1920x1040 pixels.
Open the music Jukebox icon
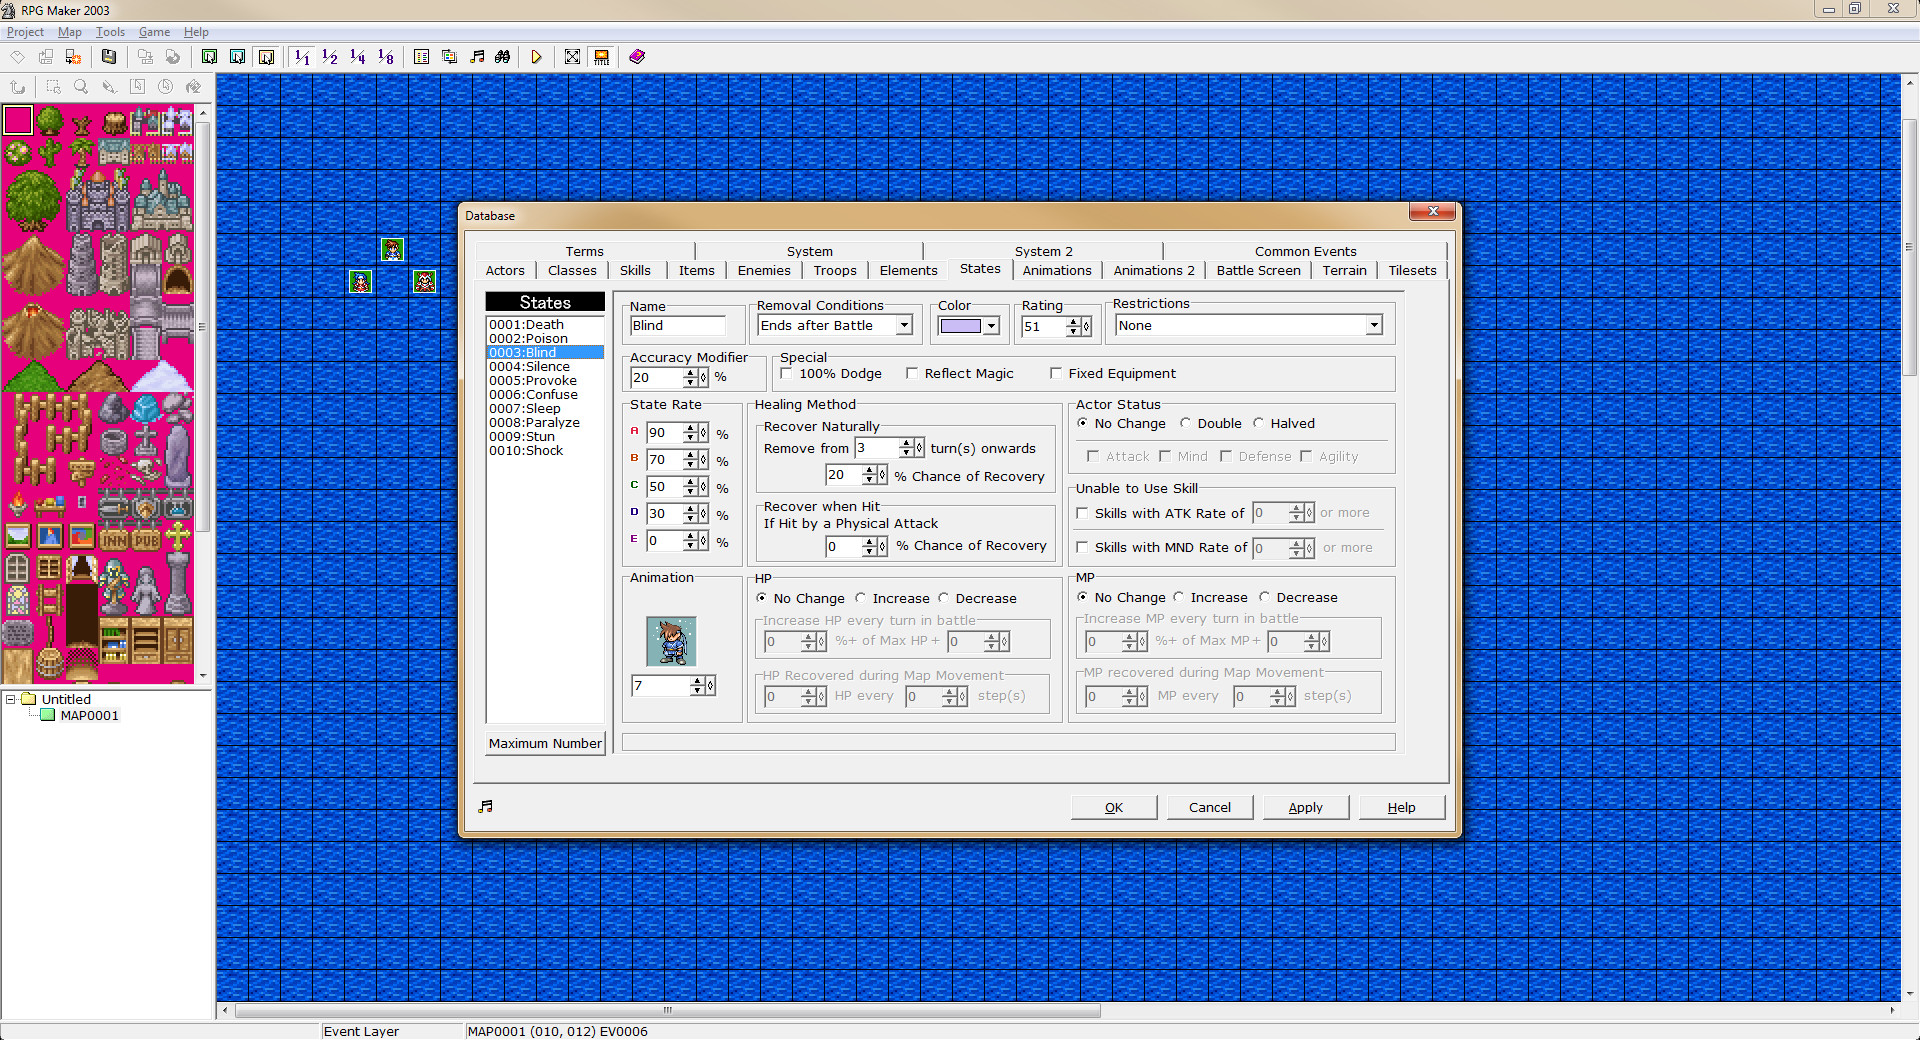(x=477, y=57)
